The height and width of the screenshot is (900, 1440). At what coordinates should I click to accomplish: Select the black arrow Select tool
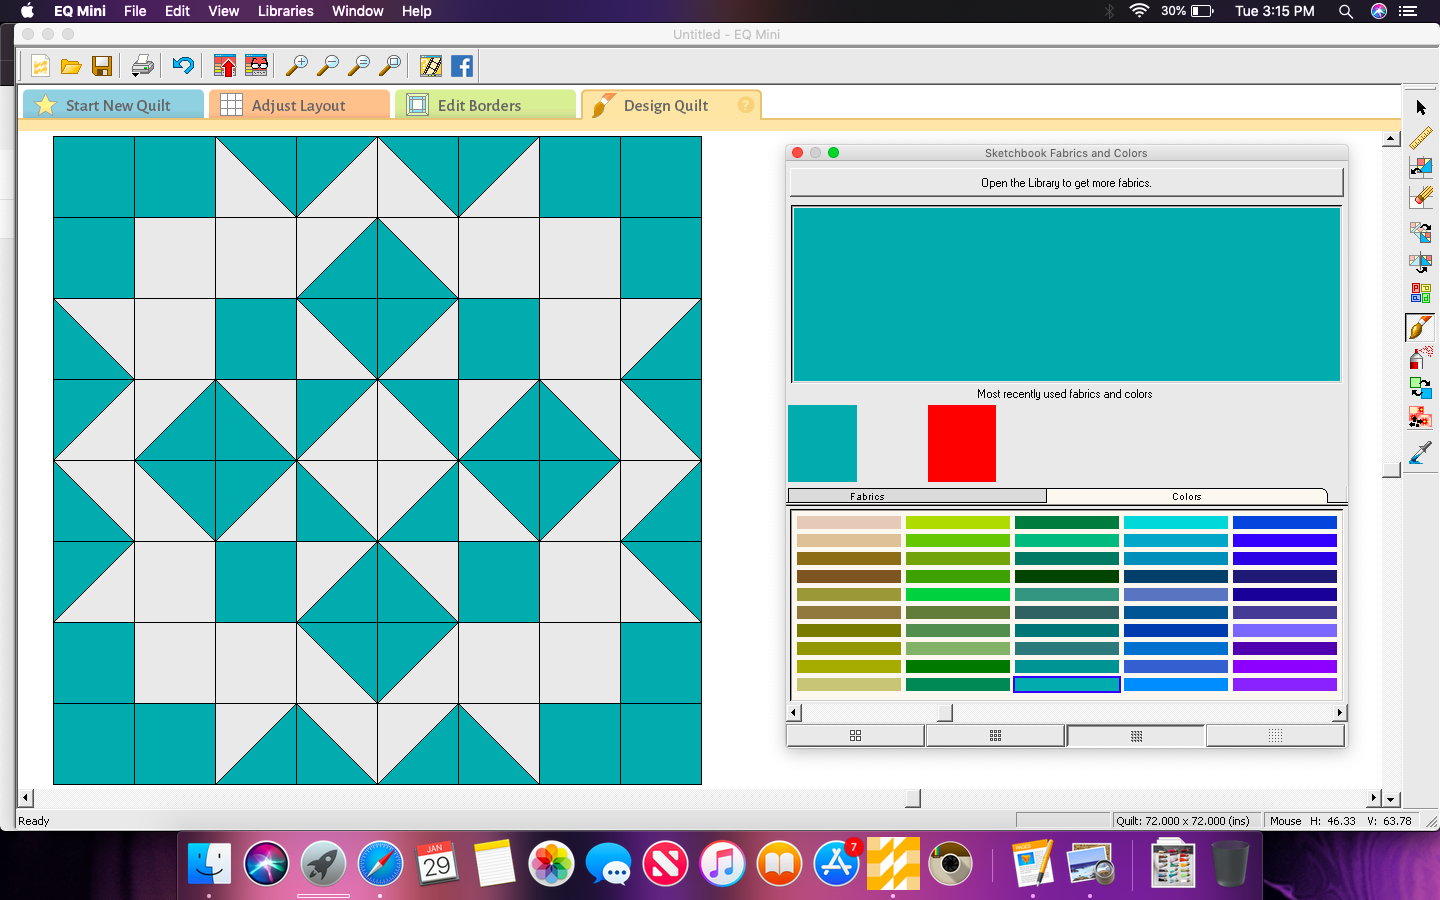1421,107
